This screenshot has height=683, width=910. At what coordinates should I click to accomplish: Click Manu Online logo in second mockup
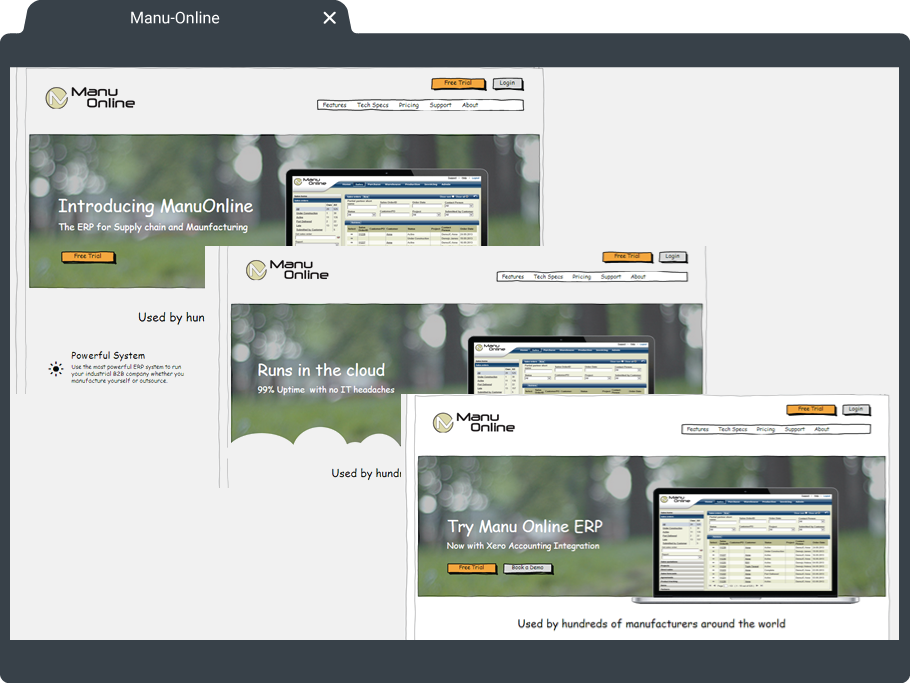click(287, 270)
